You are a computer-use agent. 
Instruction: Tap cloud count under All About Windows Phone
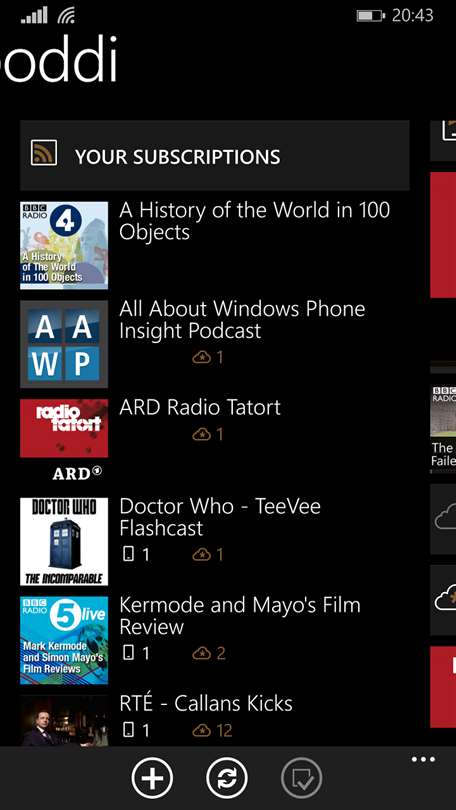tap(208, 357)
